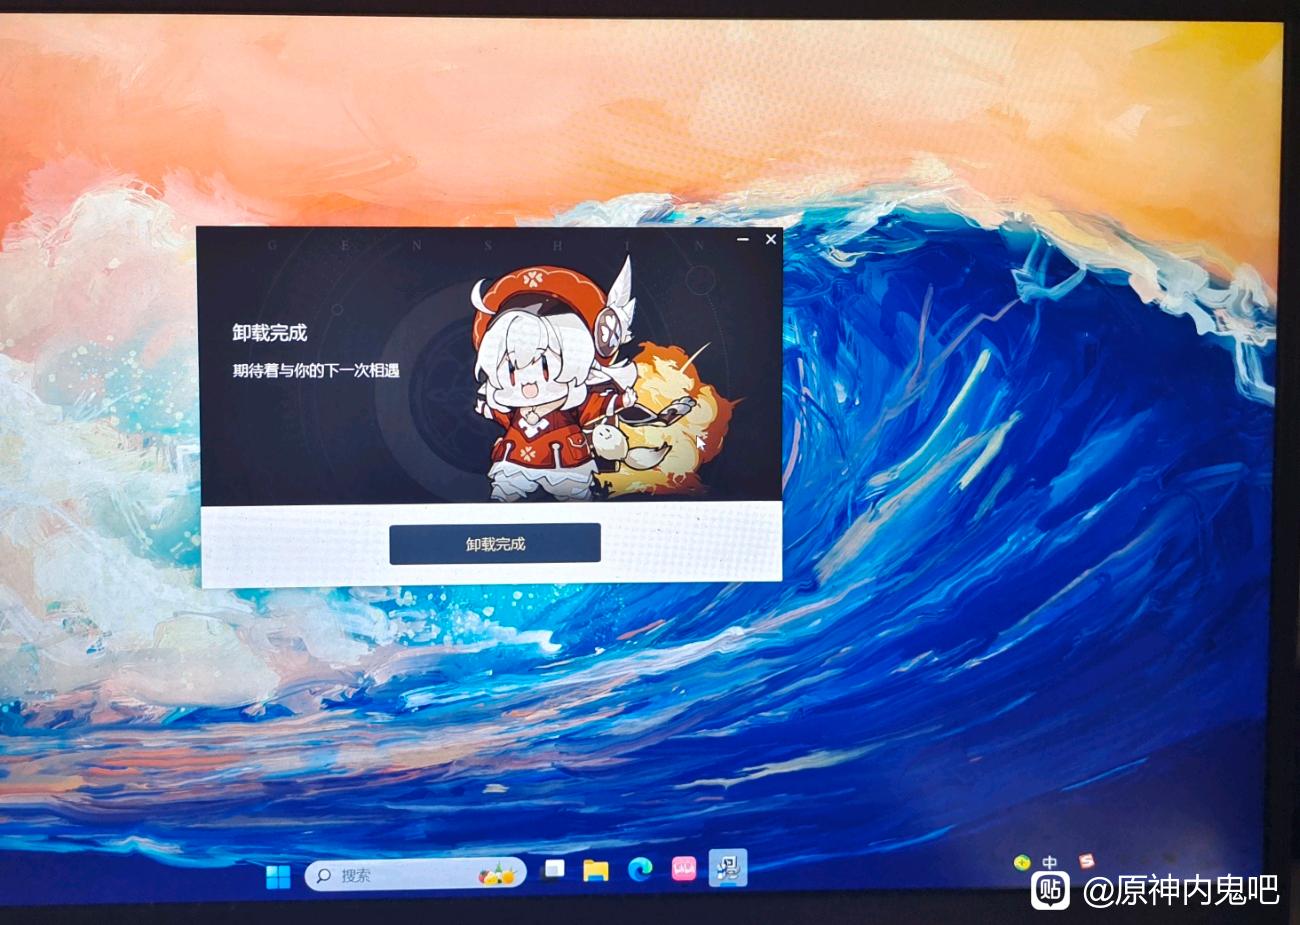Open Task View from the taskbar
The image size is (1300, 925).
tap(552, 871)
